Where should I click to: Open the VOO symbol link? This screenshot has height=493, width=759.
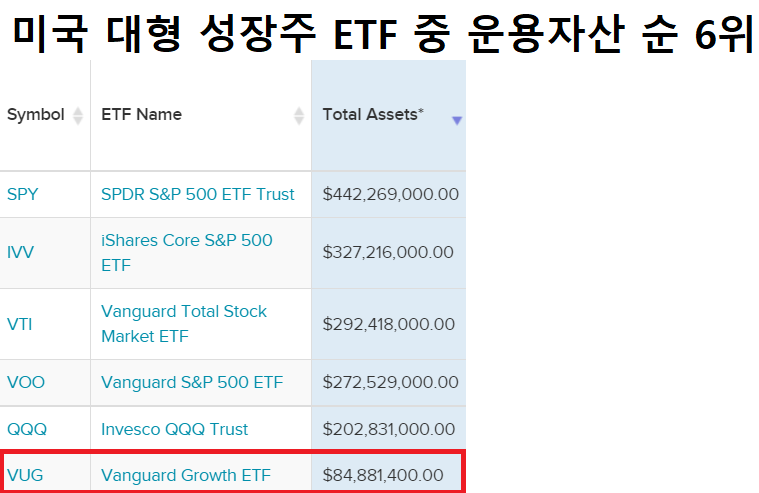click(x=26, y=382)
